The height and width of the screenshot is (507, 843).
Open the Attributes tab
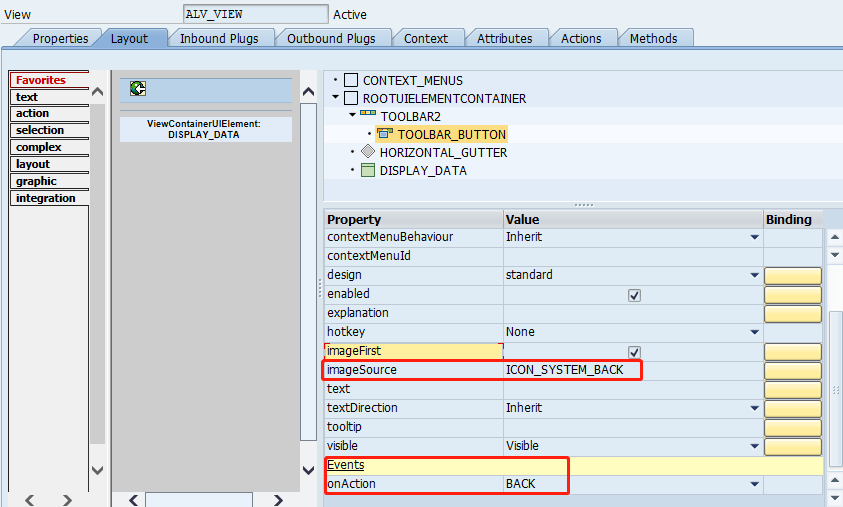click(504, 39)
